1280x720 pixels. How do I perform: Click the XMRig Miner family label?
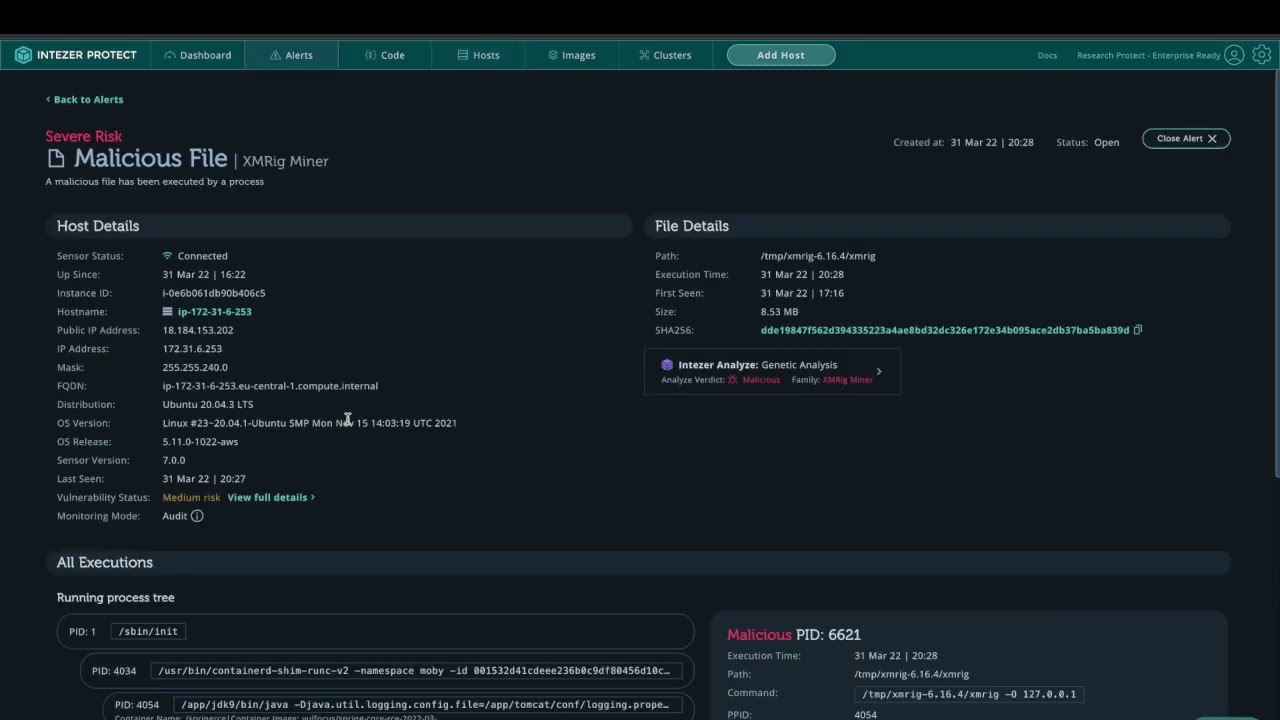(x=847, y=380)
